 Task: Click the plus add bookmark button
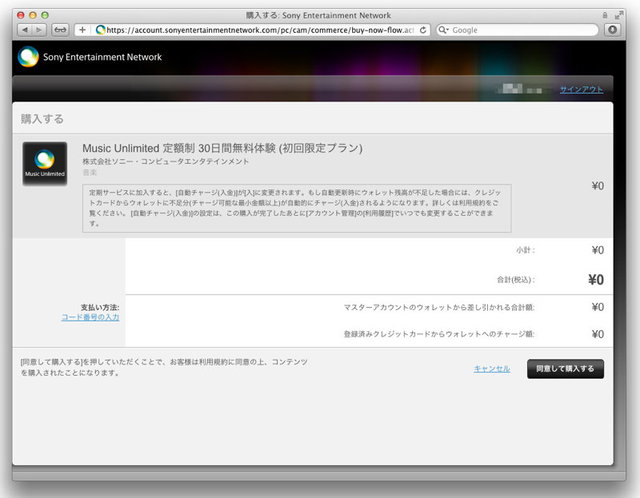click(82, 30)
